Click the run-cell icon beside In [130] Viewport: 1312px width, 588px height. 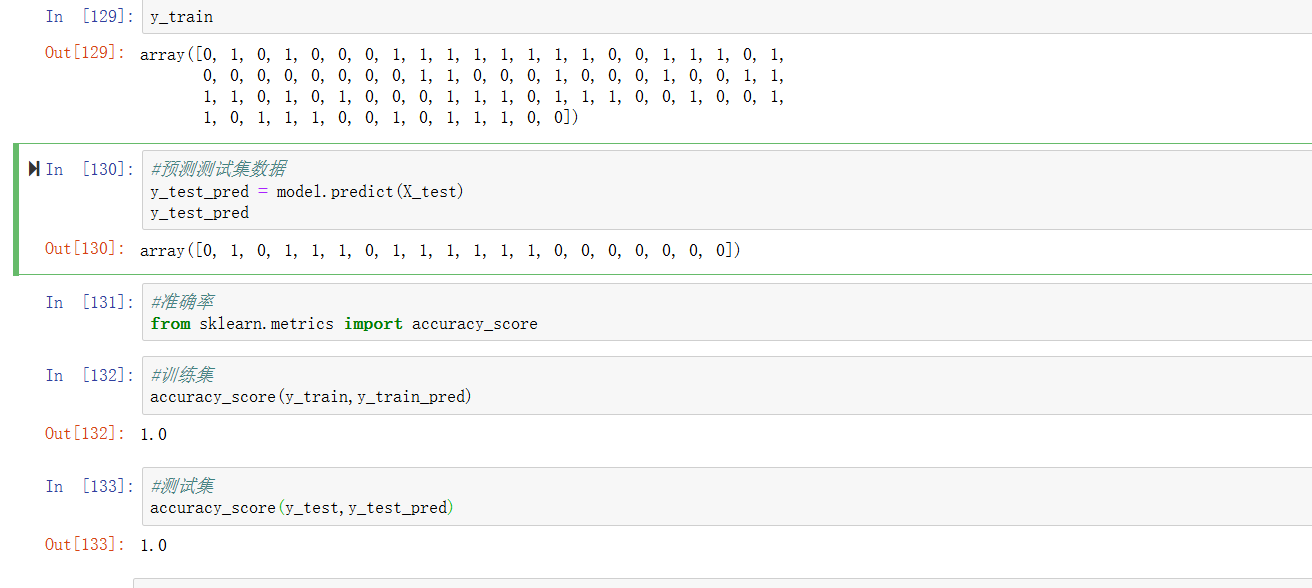tap(35, 169)
